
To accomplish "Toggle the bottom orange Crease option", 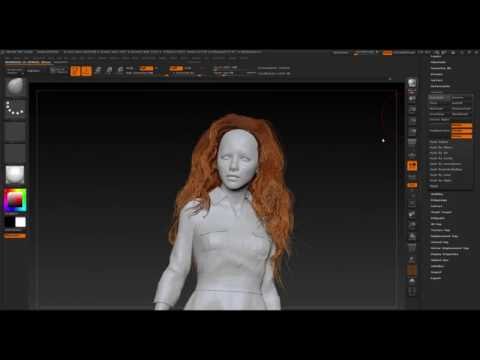I will (461, 136).
